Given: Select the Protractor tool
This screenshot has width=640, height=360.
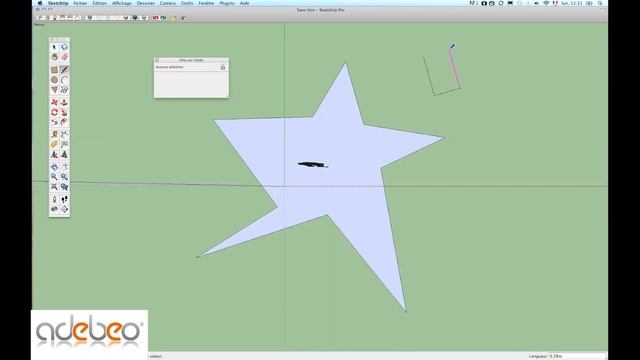Looking at the screenshot, I should click(x=54, y=144).
